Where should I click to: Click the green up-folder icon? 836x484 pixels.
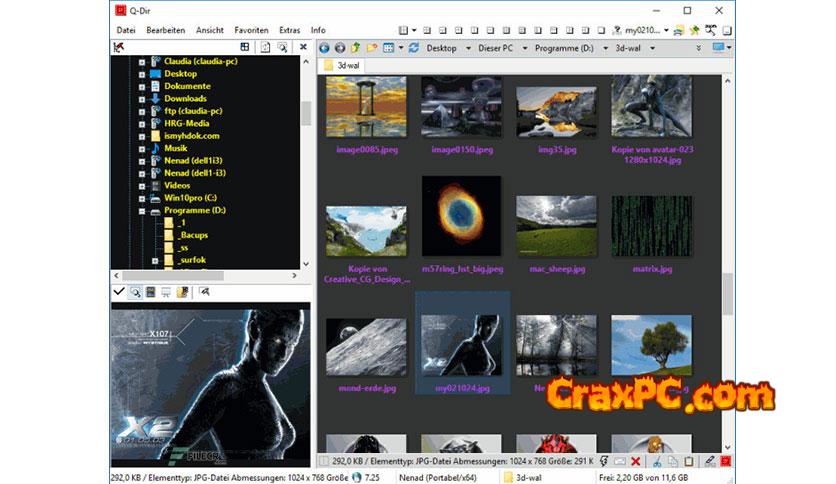[x=356, y=48]
